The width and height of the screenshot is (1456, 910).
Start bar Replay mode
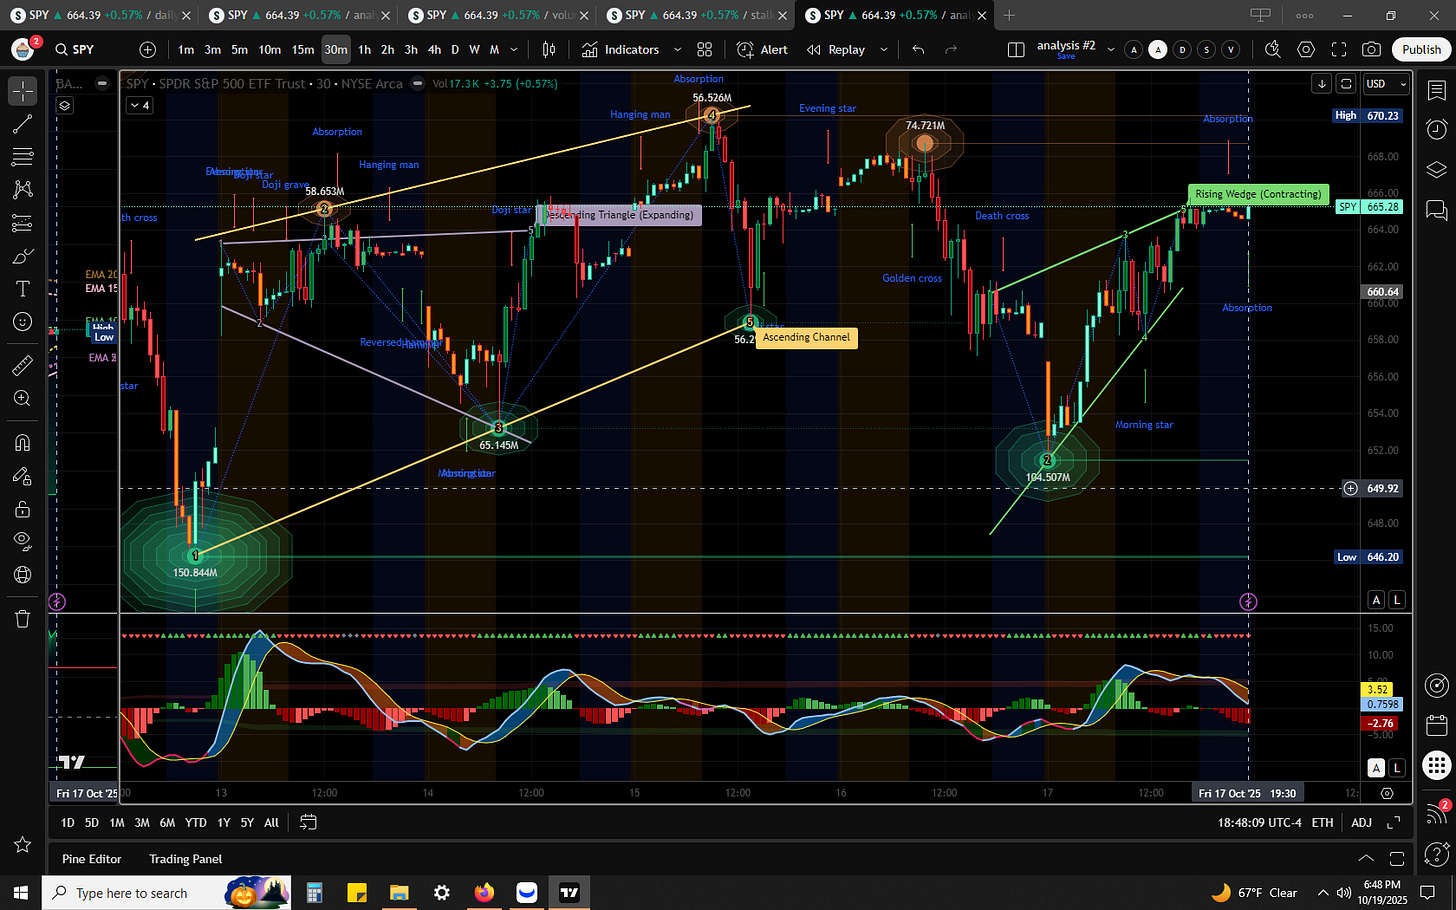[x=836, y=50]
